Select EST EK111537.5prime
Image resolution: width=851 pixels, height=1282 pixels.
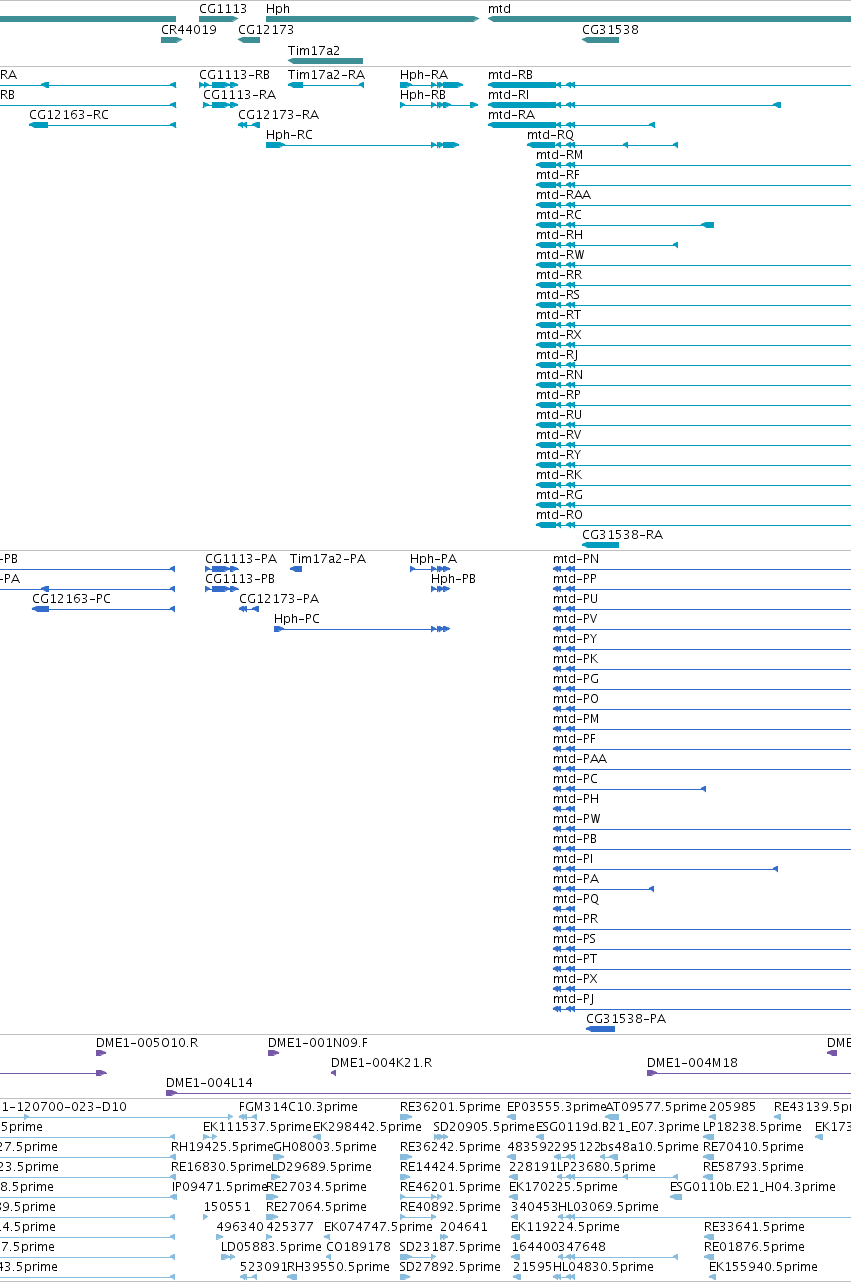click(x=258, y=1126)
